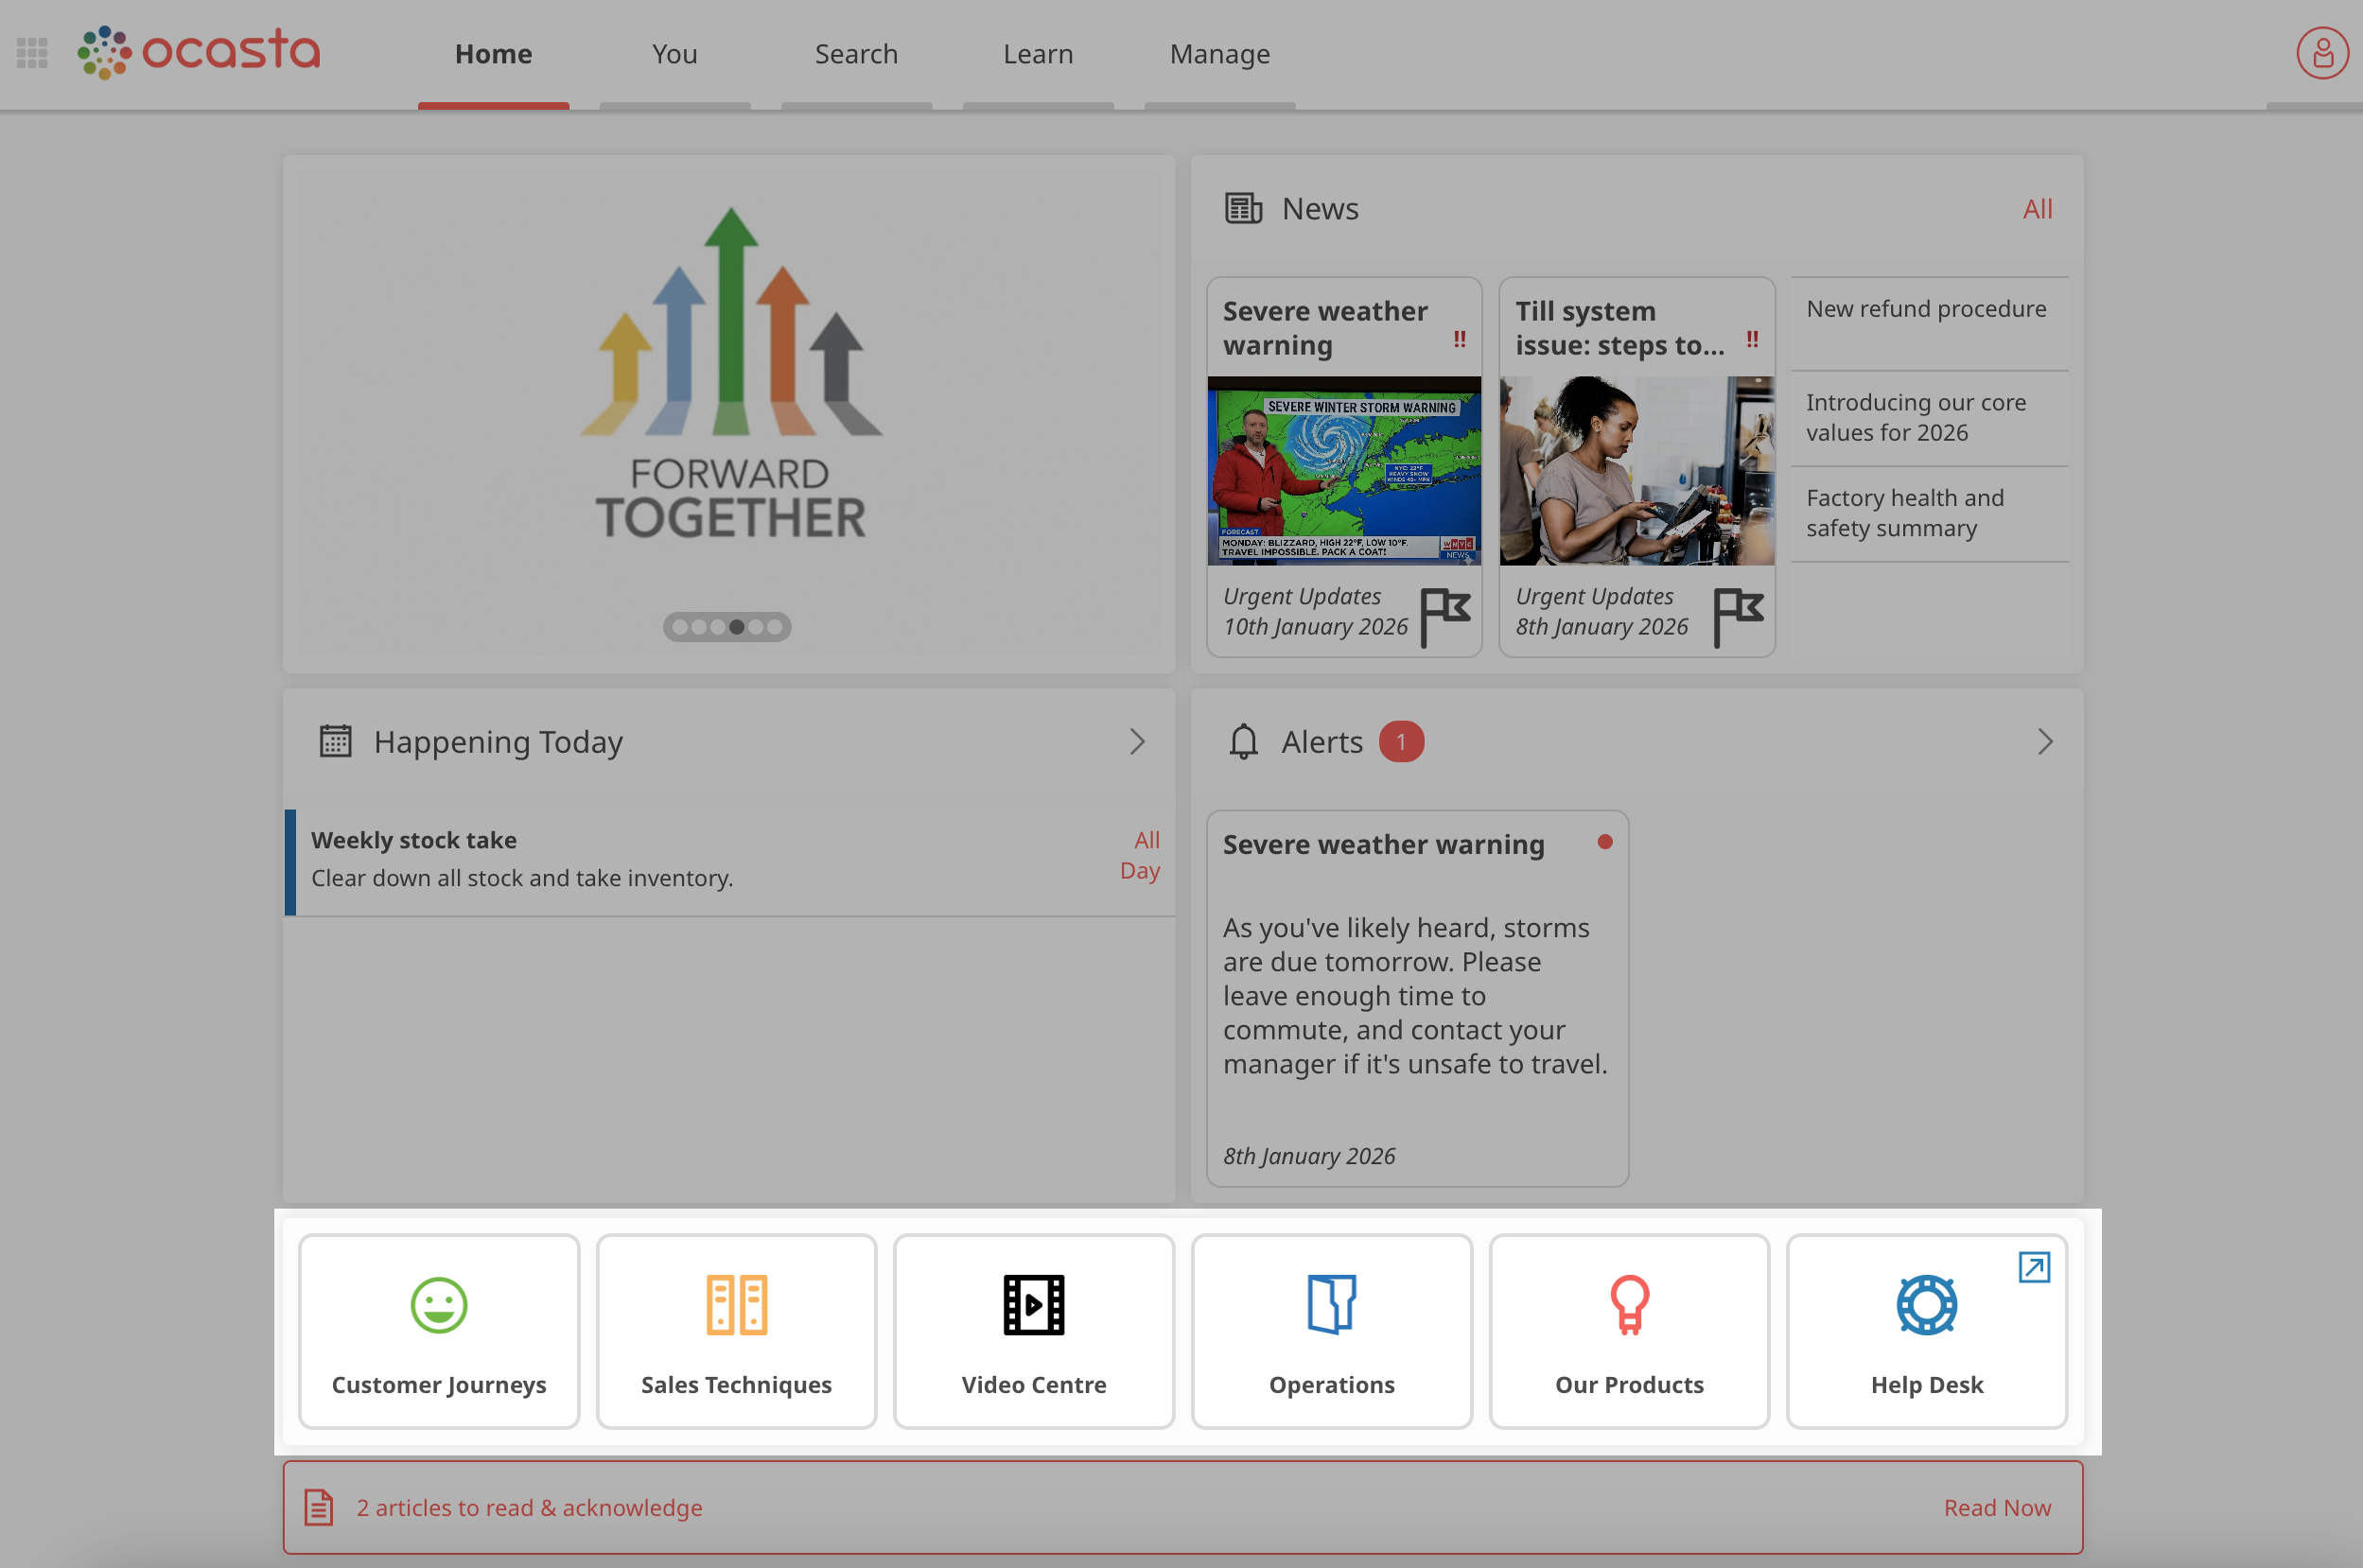2363x1568 pixels.
Task: Click the user profile avatar icon
Action: (2321, 53)
